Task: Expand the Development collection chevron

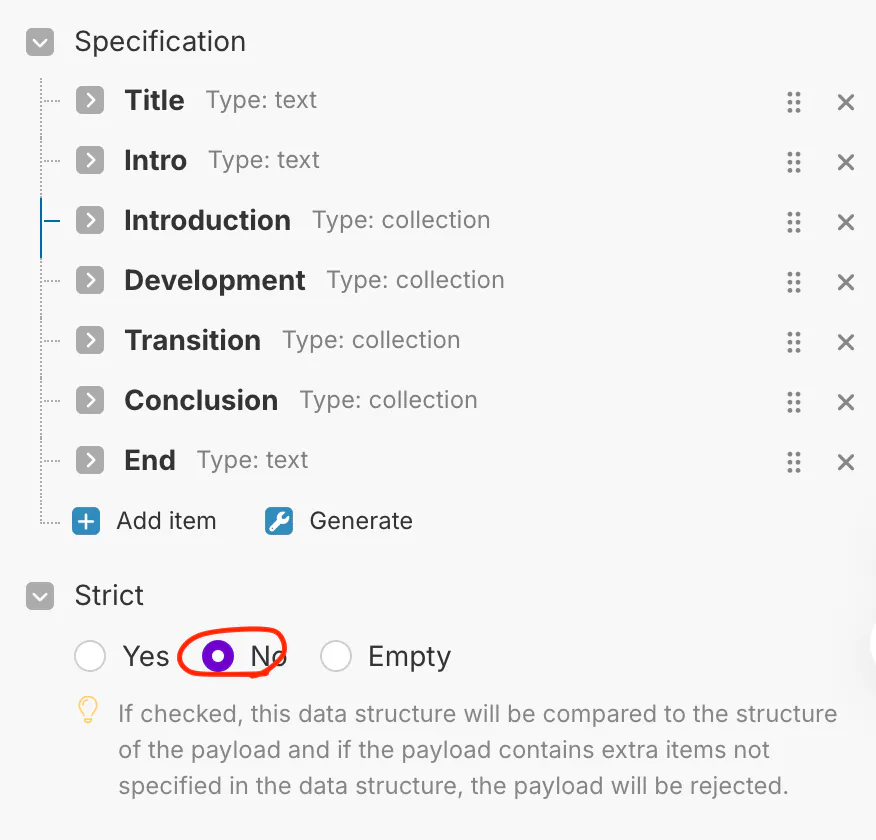Action: pyautogui.click(x=90, y=281)
